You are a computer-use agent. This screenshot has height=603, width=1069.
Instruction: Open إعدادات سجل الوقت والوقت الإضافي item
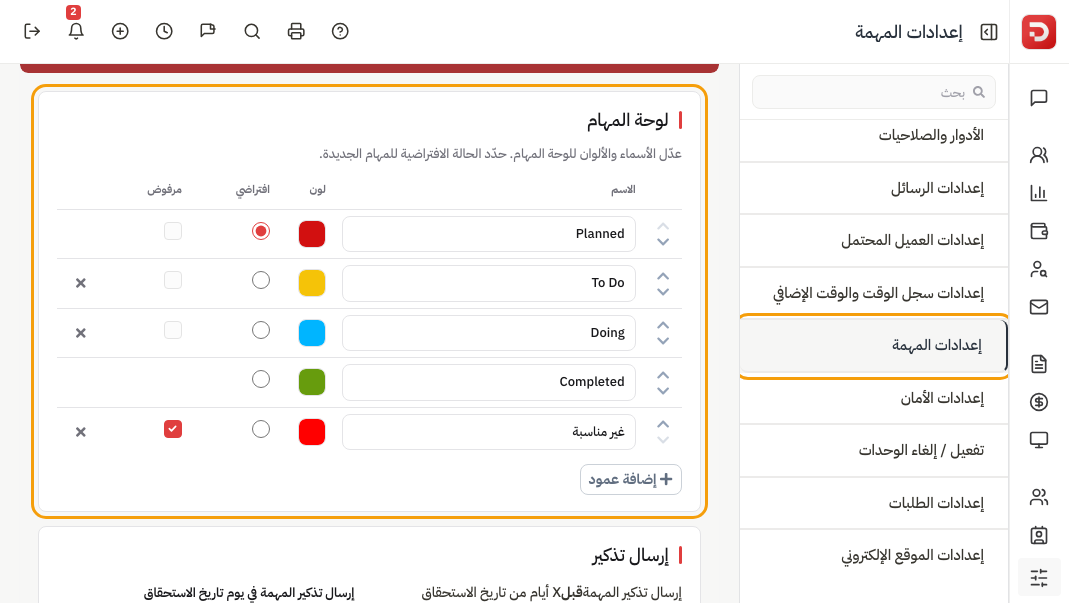pyautogui.click(x=873, y=293)
